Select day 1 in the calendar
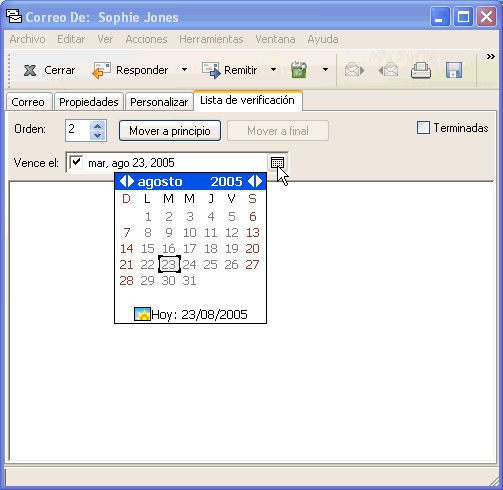503x490 pixels. pyautogui.click(x=148, y=217)
